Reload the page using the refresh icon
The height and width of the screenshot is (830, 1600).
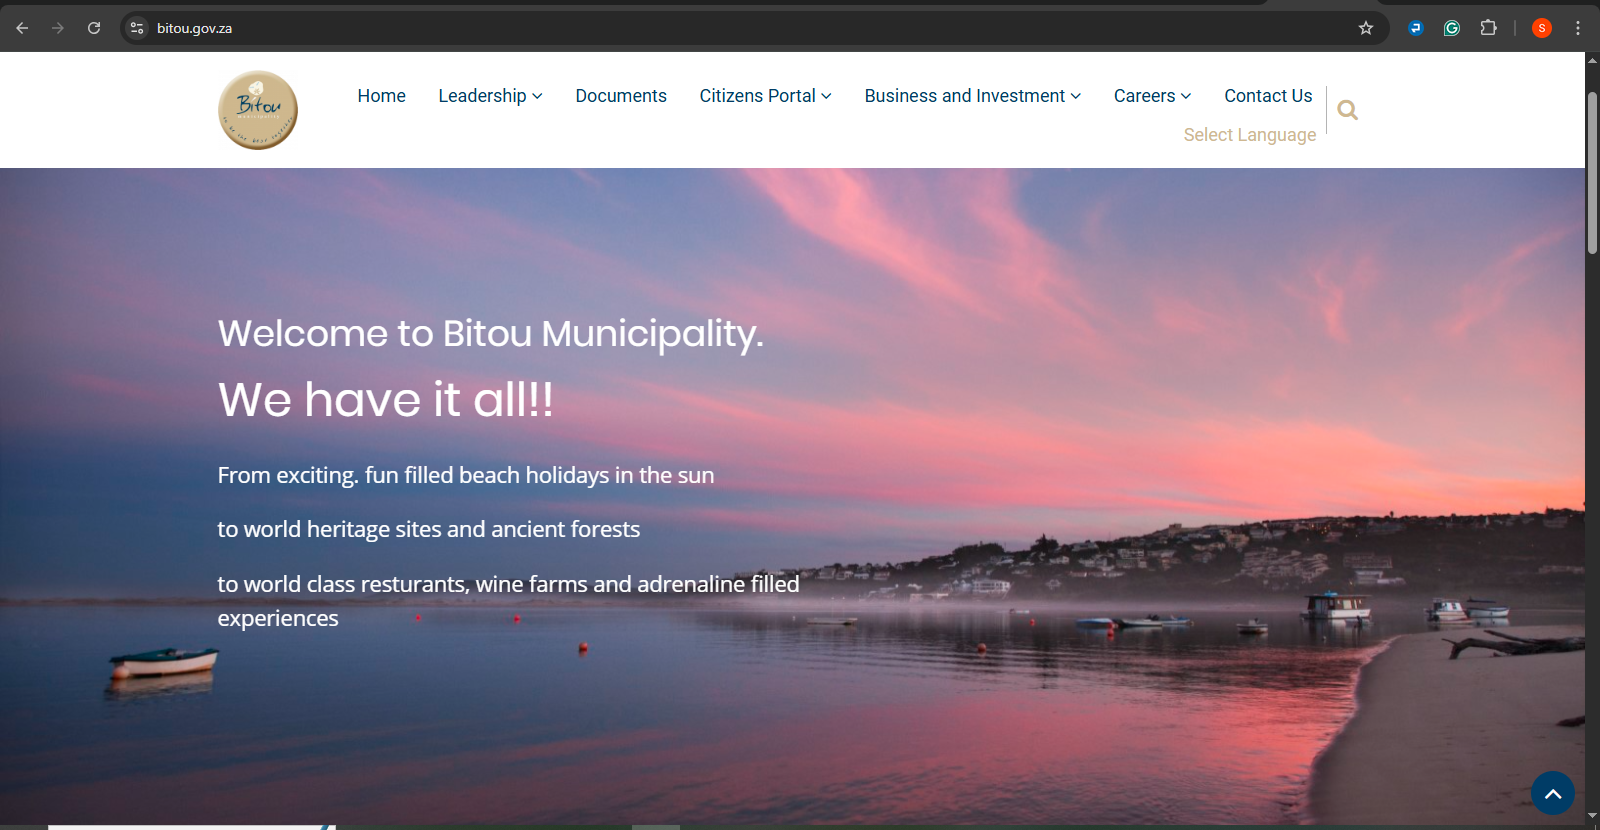(94, 28)
